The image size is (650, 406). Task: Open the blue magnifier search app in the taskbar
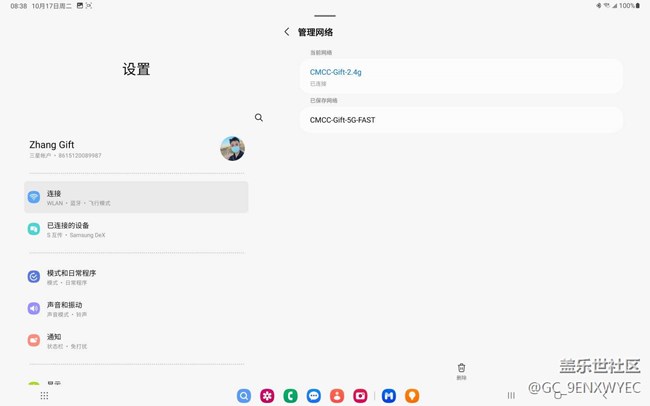(x=244, y=396)
